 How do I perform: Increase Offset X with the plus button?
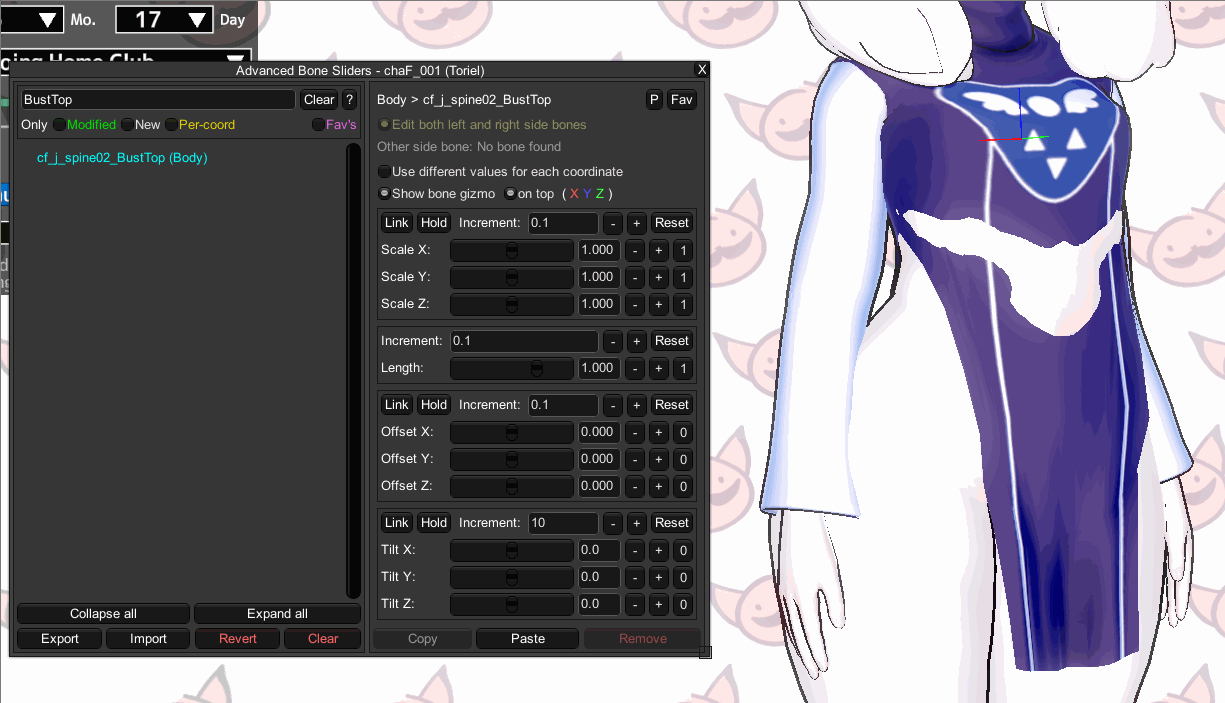[x=658, y=432]
